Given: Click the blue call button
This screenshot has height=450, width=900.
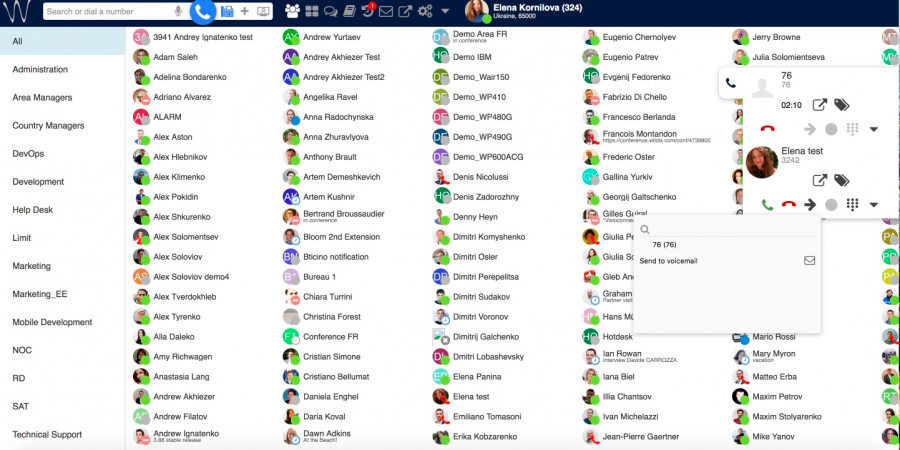Looking at the screenshot, I should pos(203,12).
